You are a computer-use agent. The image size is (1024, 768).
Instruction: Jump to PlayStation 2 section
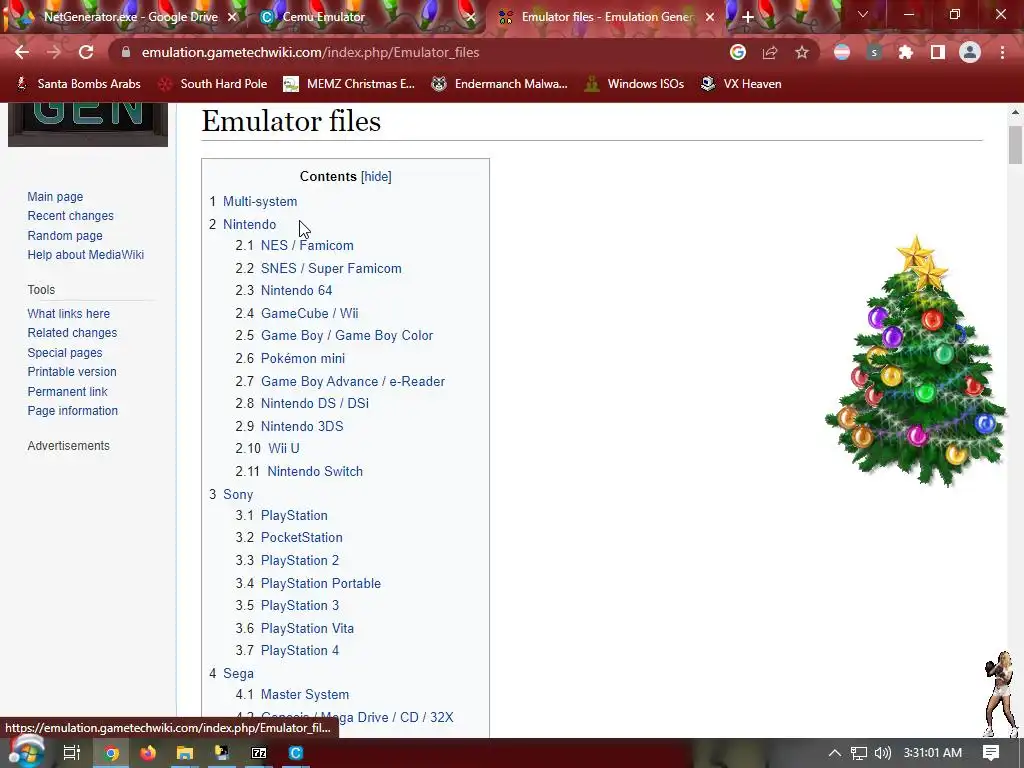[x=300, y=560]
